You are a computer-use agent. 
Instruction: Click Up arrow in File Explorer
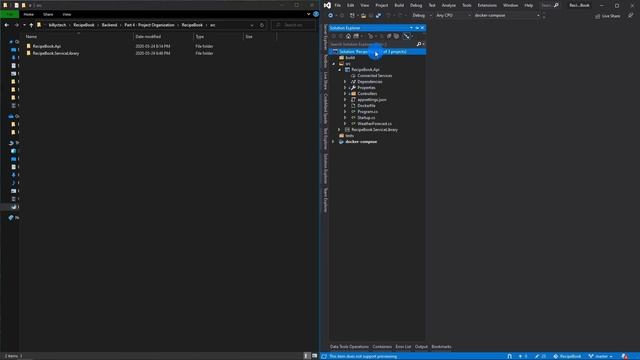tap(31, 25)
